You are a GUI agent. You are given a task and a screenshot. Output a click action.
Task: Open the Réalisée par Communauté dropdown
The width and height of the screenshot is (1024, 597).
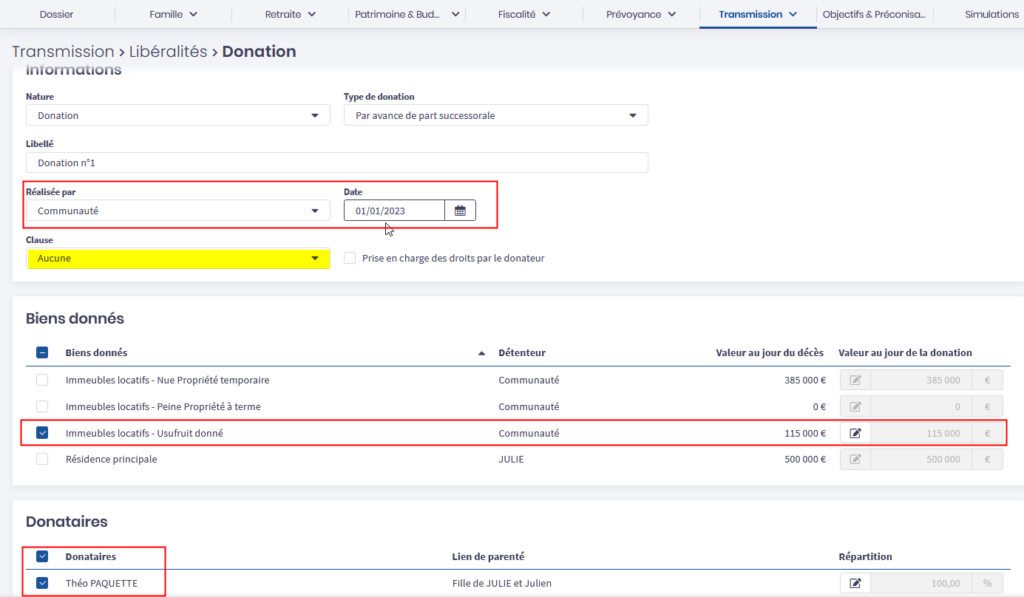pyautogui.click(x=177, y=211)
